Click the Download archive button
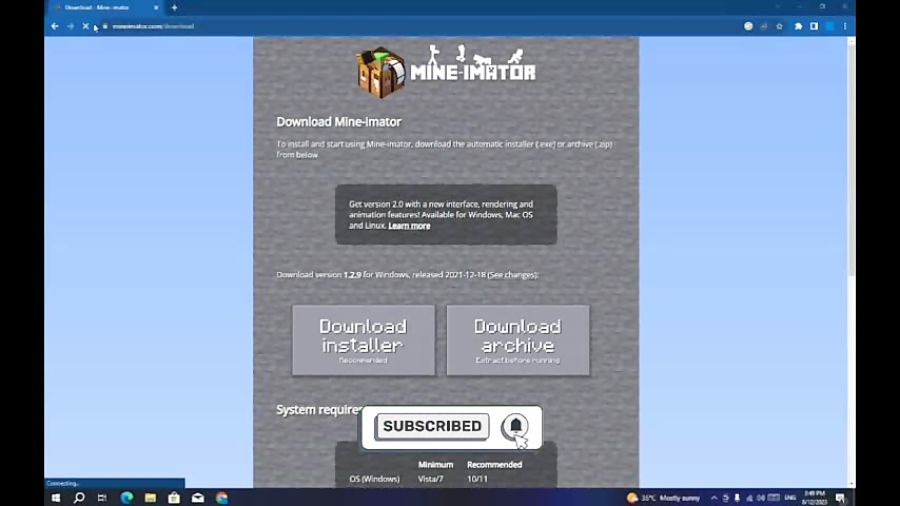Screen dimensions: 900x506 click(x=518, y=340)
